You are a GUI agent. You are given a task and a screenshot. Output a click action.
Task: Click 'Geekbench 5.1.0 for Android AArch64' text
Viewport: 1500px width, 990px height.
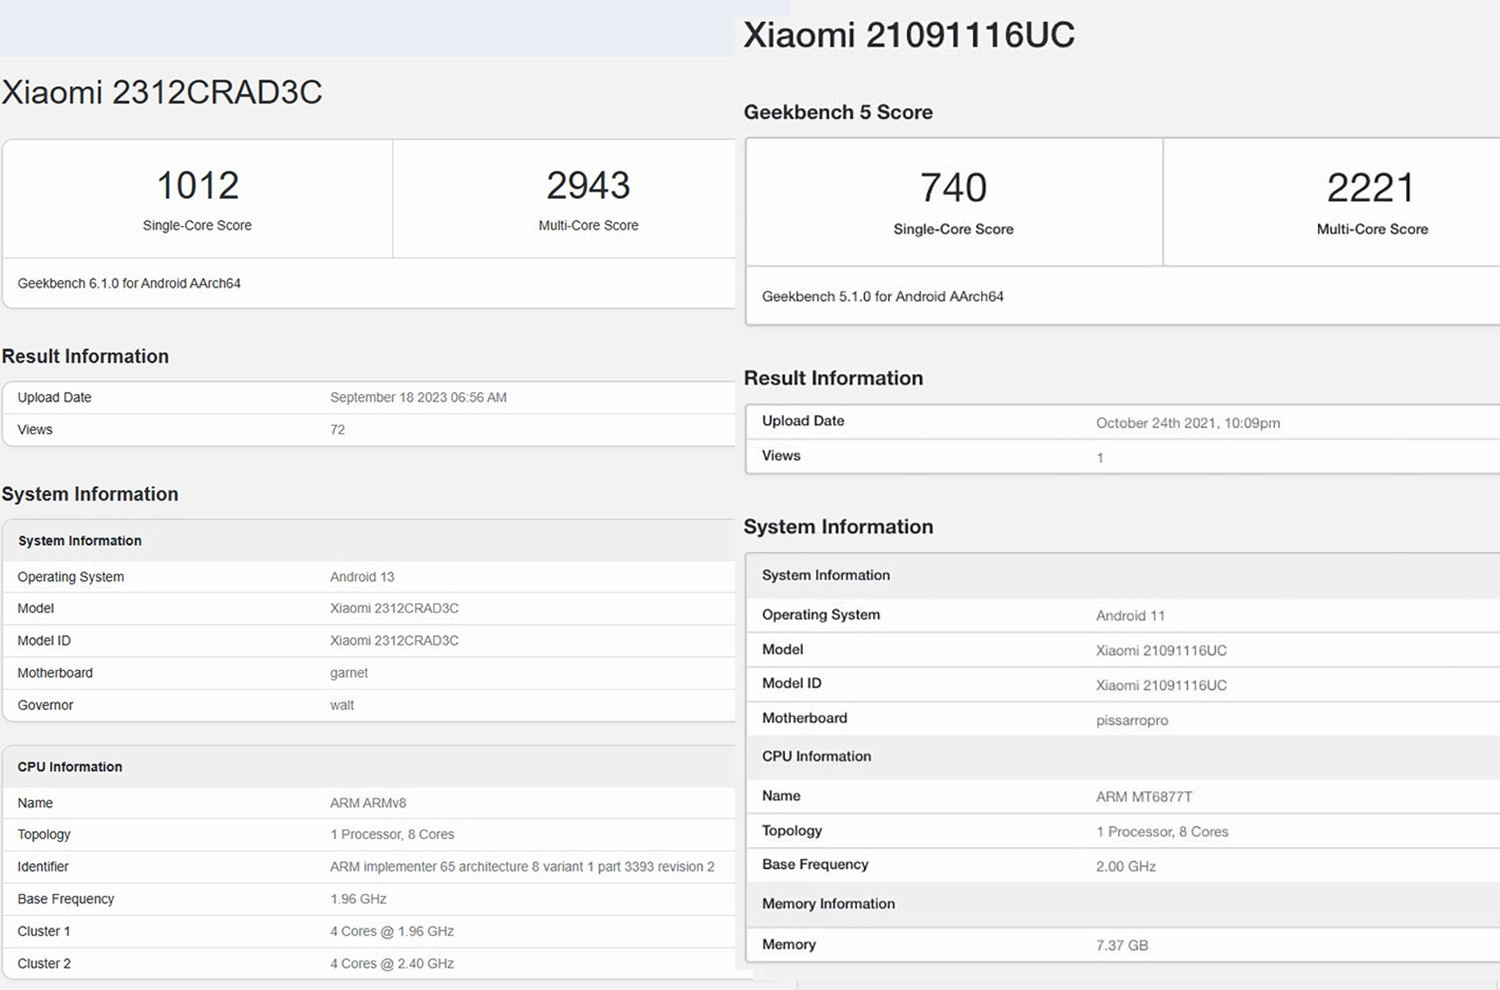[x=883, y=296]
